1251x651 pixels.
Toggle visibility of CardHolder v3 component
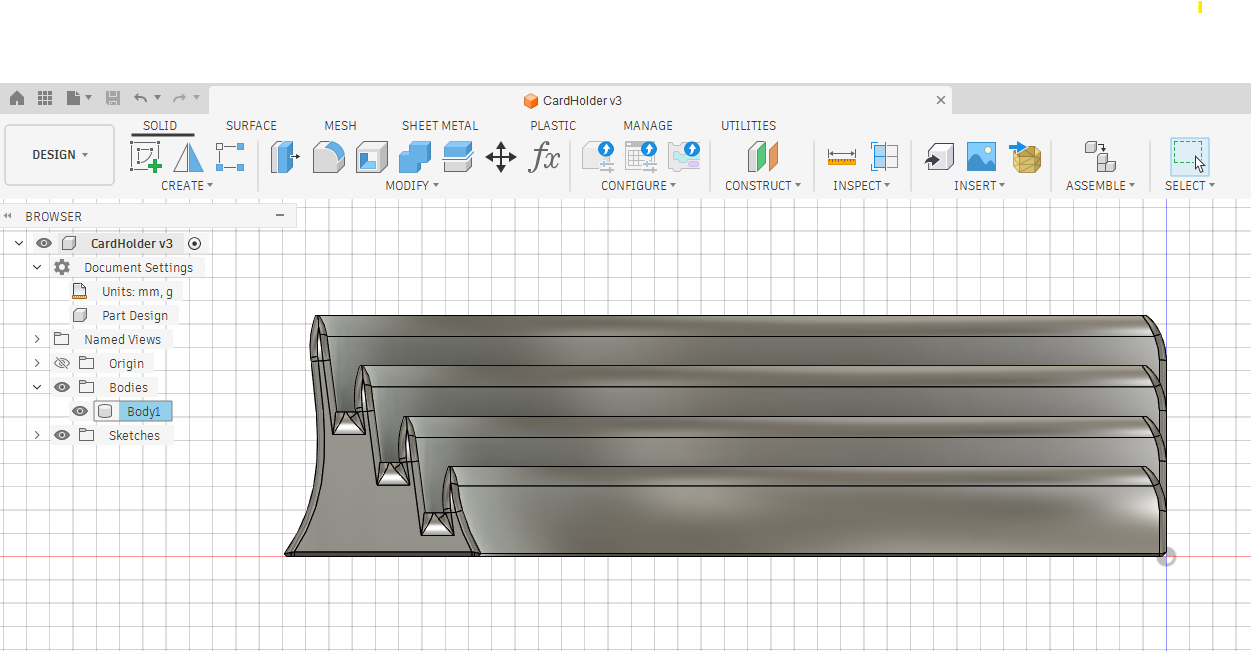point(44,243)
